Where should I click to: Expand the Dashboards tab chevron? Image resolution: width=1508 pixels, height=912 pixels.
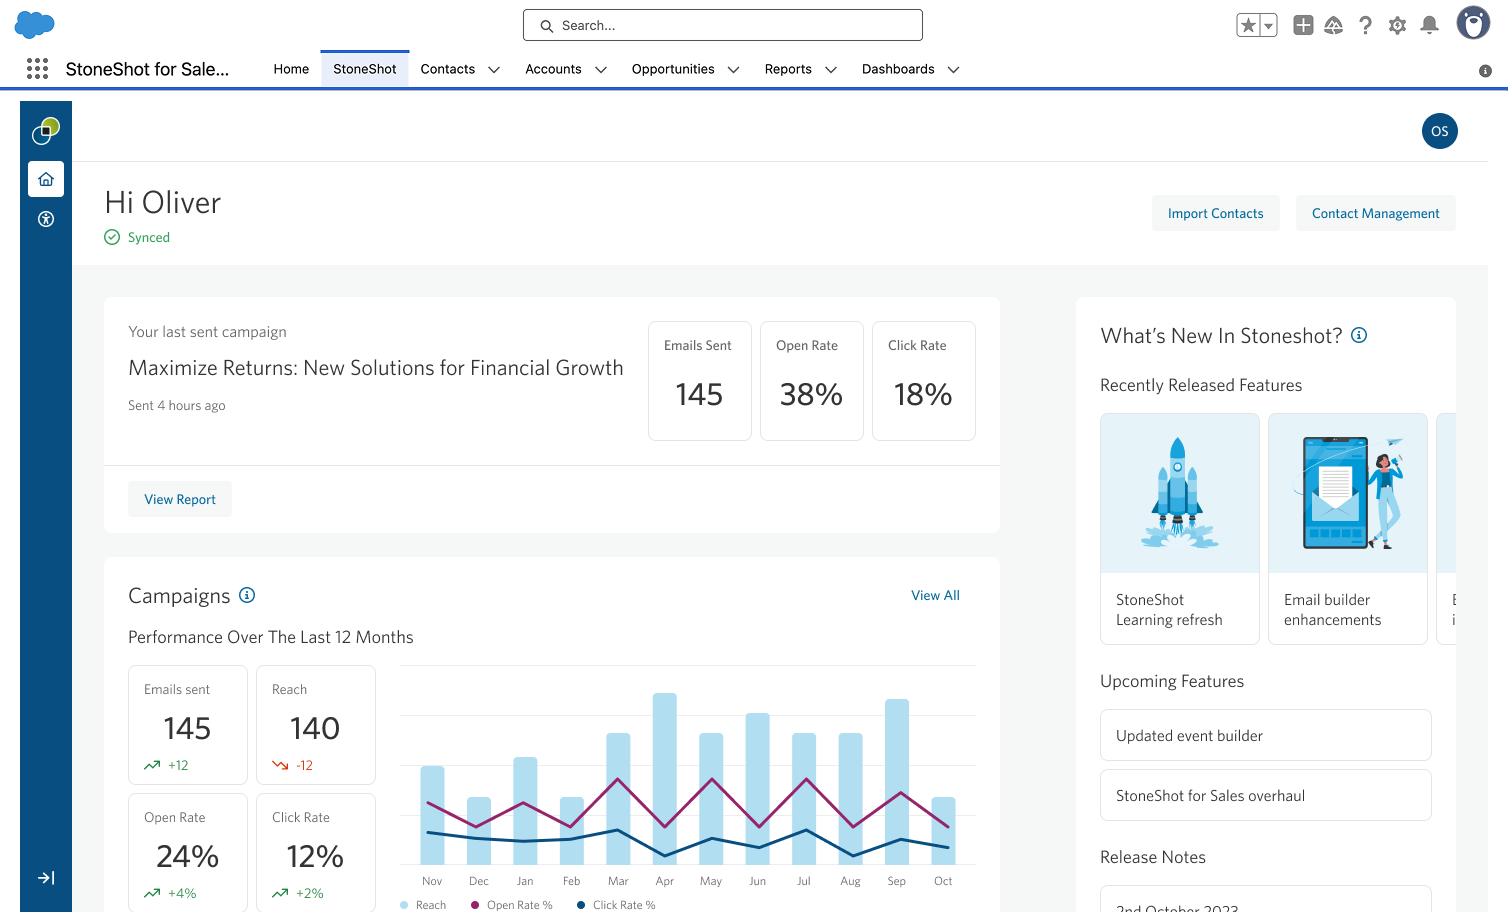(954, 69)
